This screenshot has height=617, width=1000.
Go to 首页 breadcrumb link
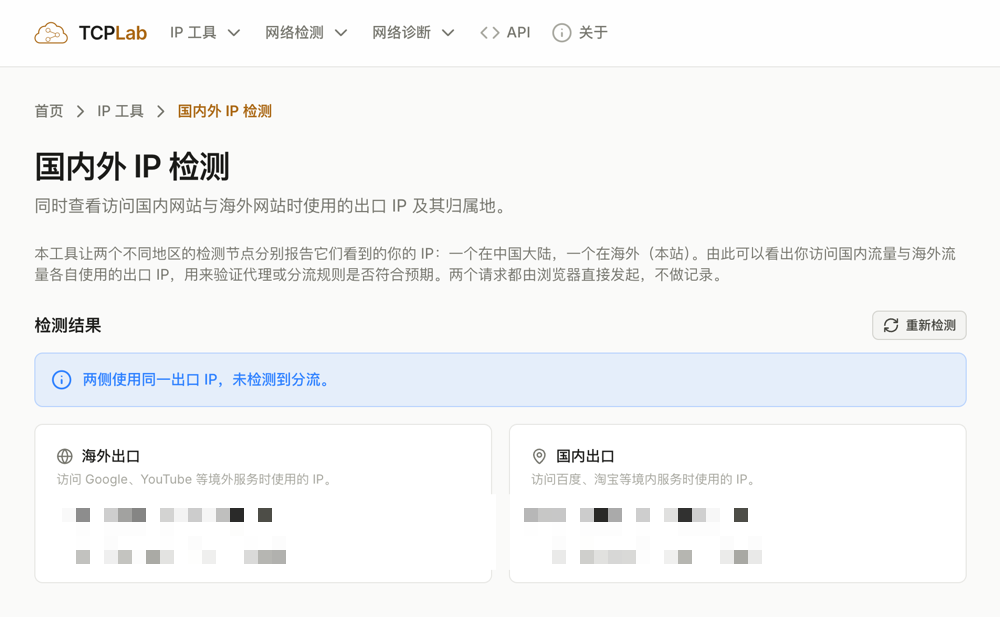tap(49, 111)
